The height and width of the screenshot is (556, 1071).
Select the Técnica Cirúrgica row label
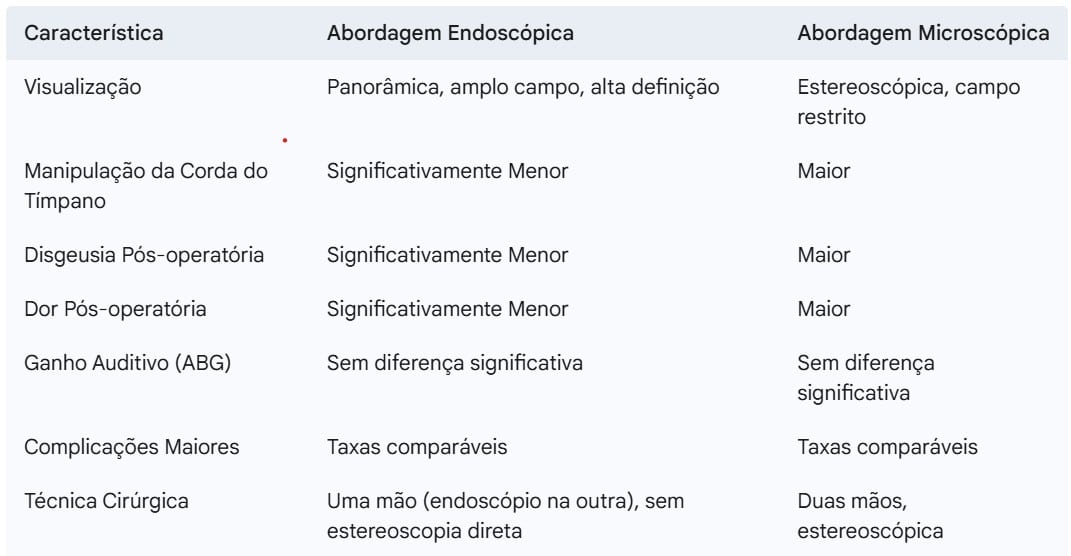[106, 501]
